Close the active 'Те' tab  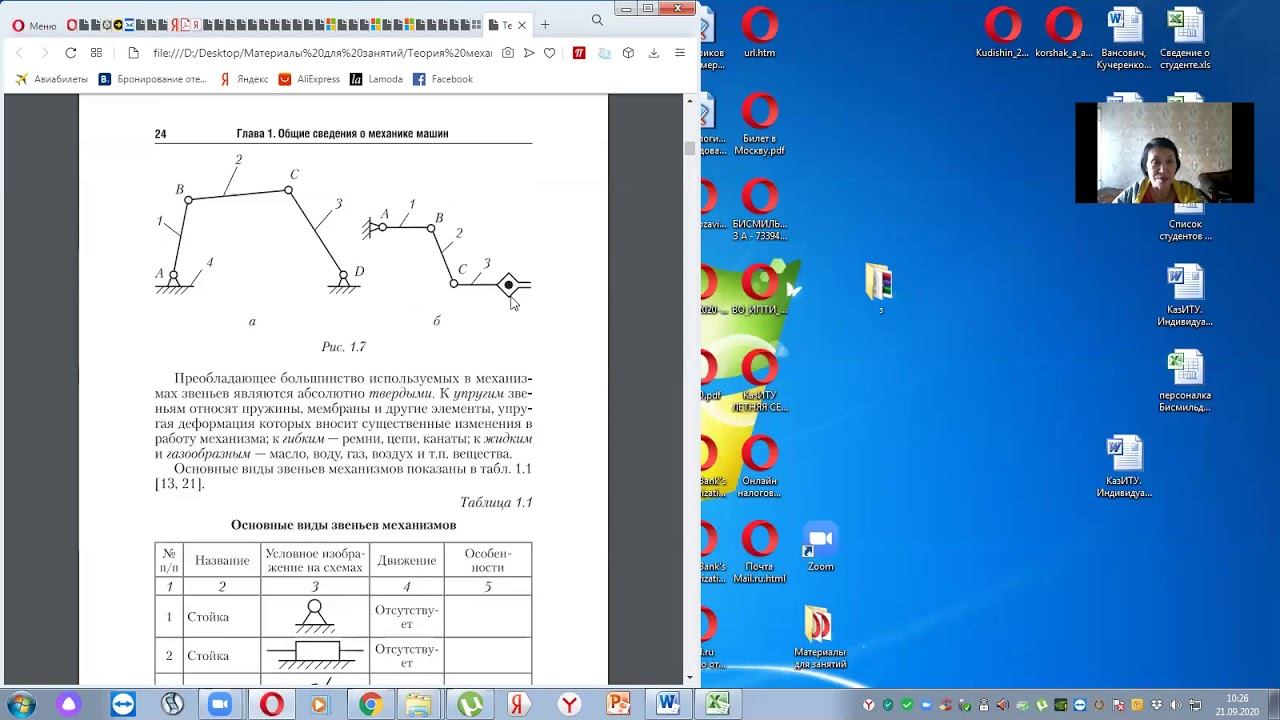[x=521, y=25]
